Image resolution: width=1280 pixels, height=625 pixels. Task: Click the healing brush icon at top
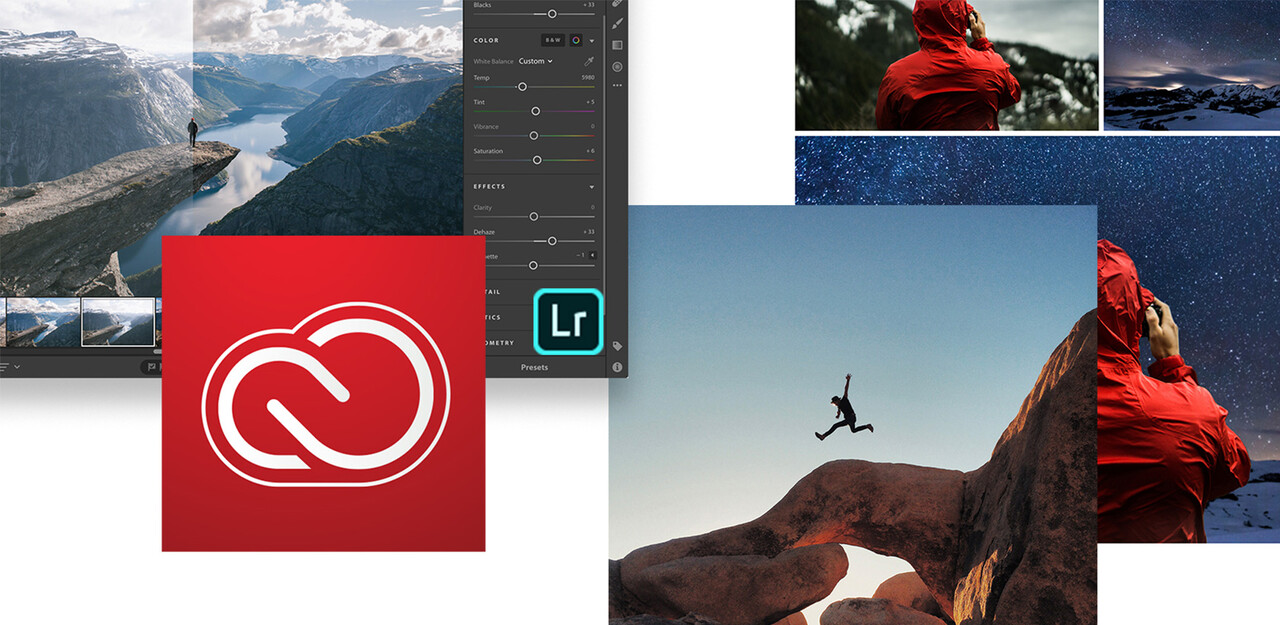coord(617,4)
